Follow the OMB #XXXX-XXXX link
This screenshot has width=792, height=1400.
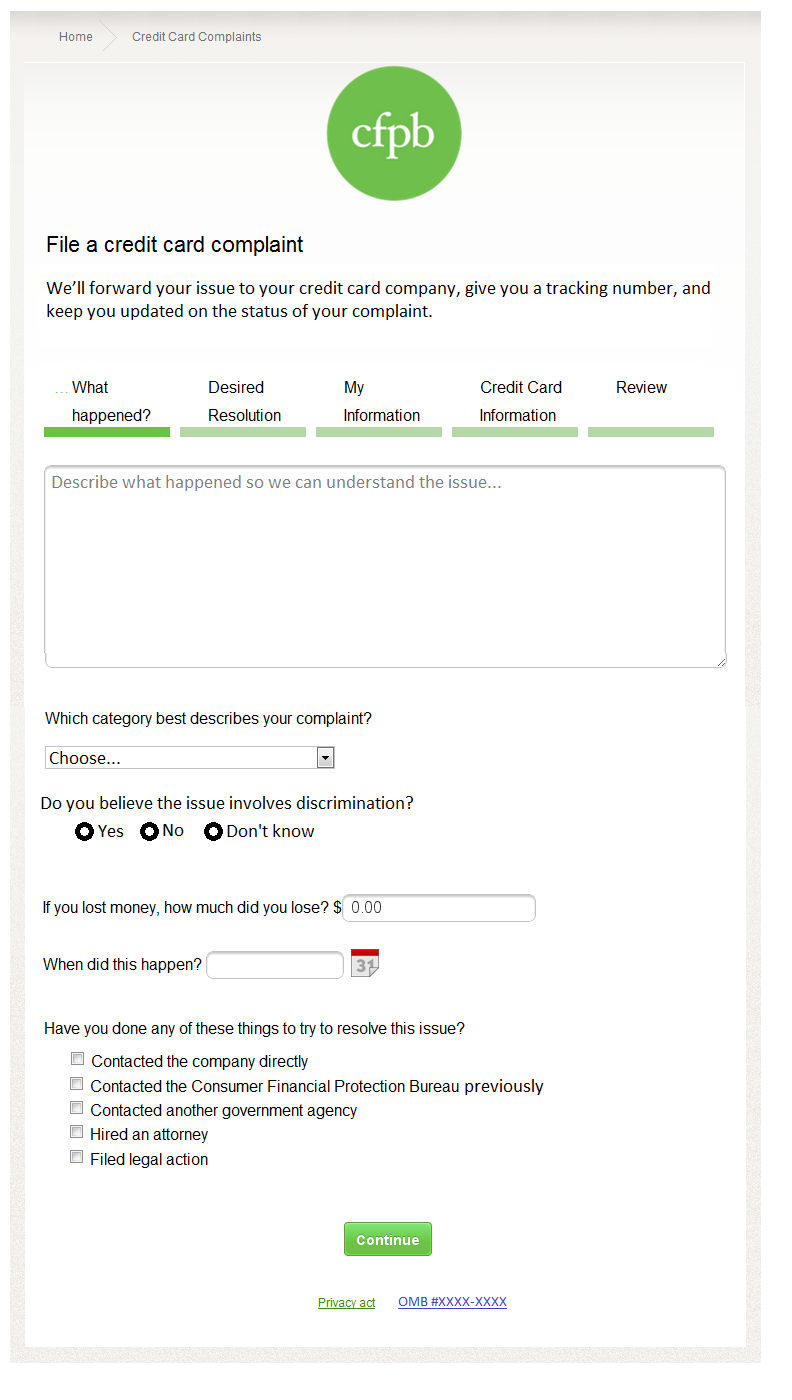[x=452, y=1302]
